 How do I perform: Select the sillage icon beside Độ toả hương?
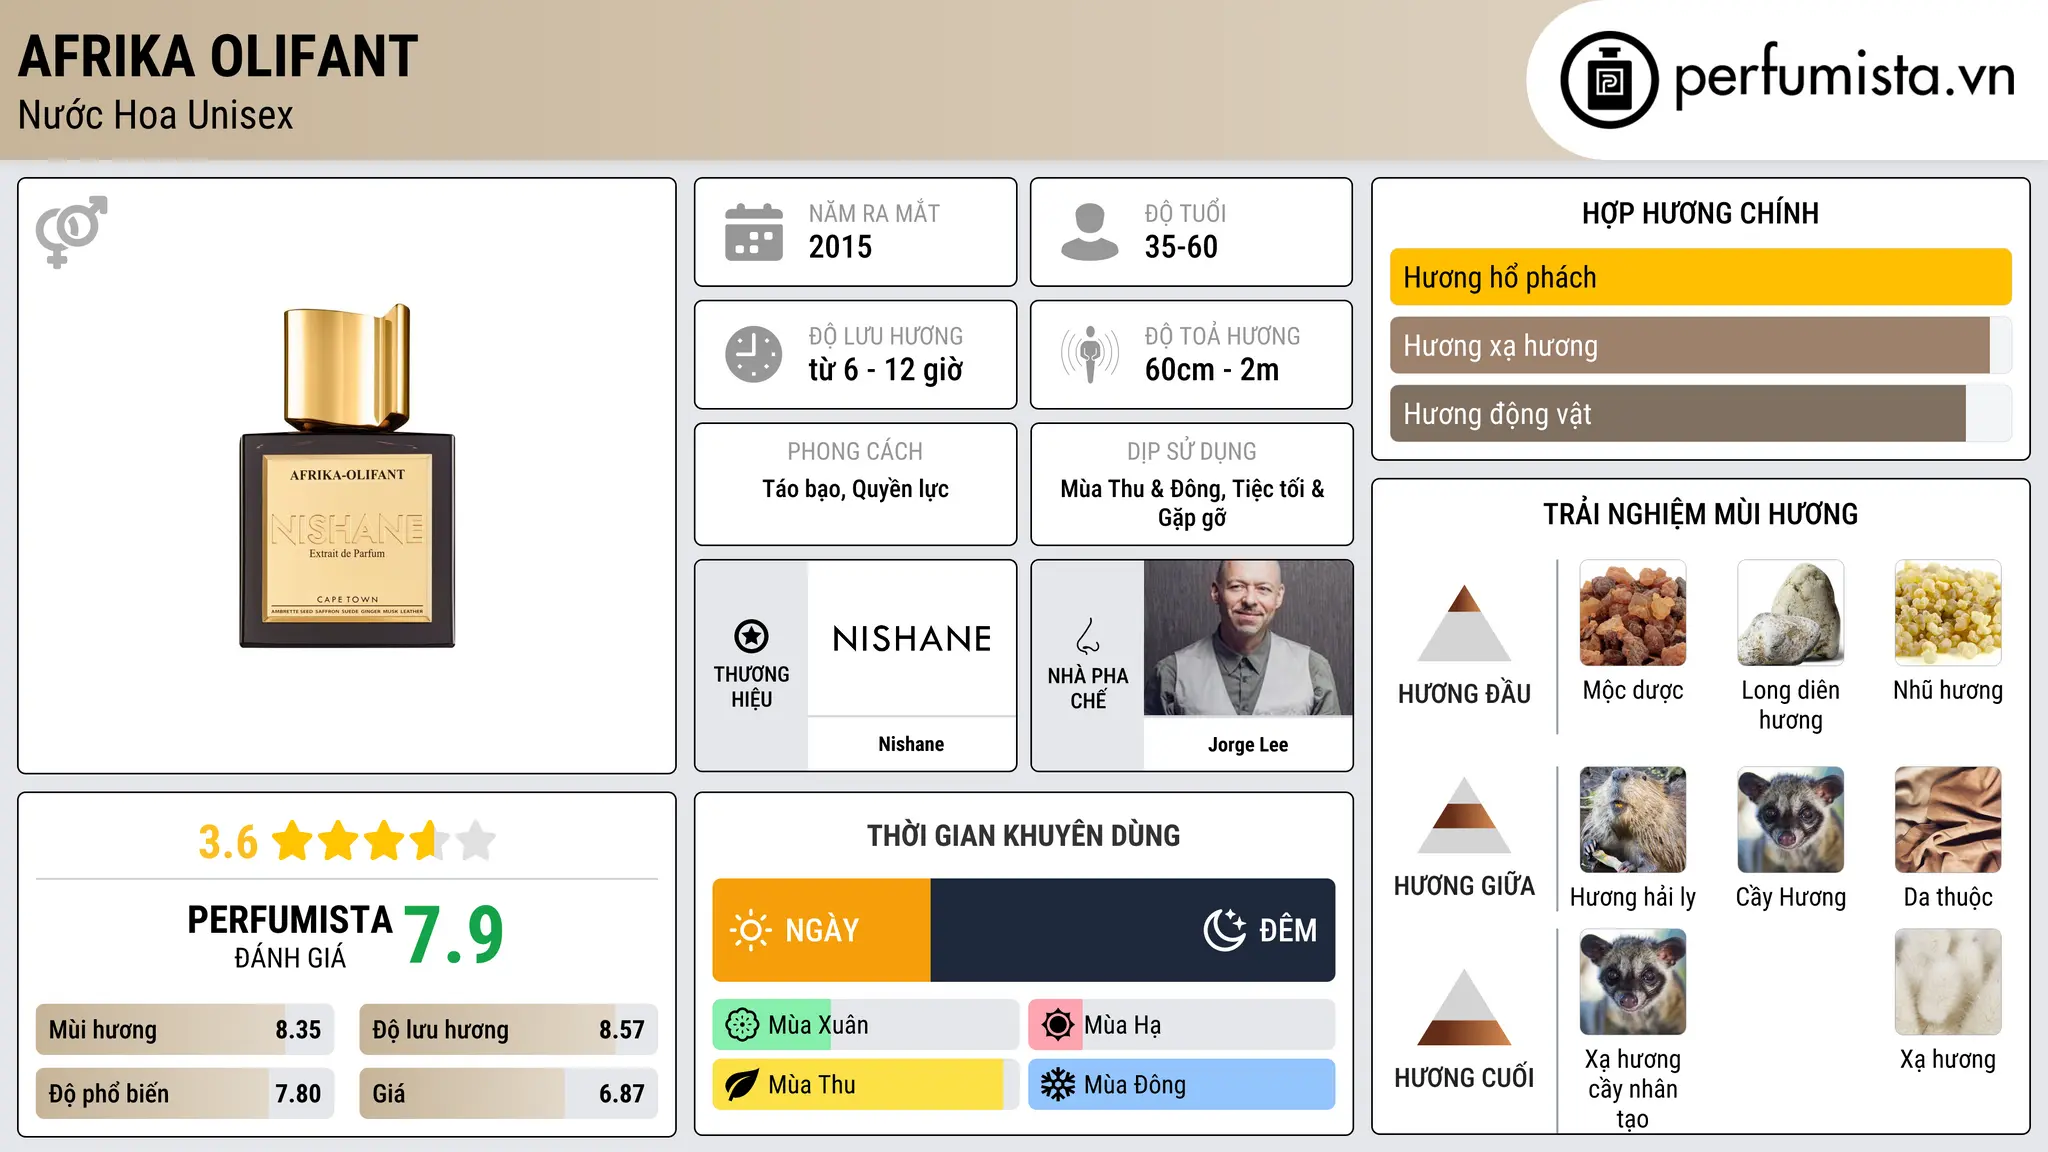[1090, 354]
